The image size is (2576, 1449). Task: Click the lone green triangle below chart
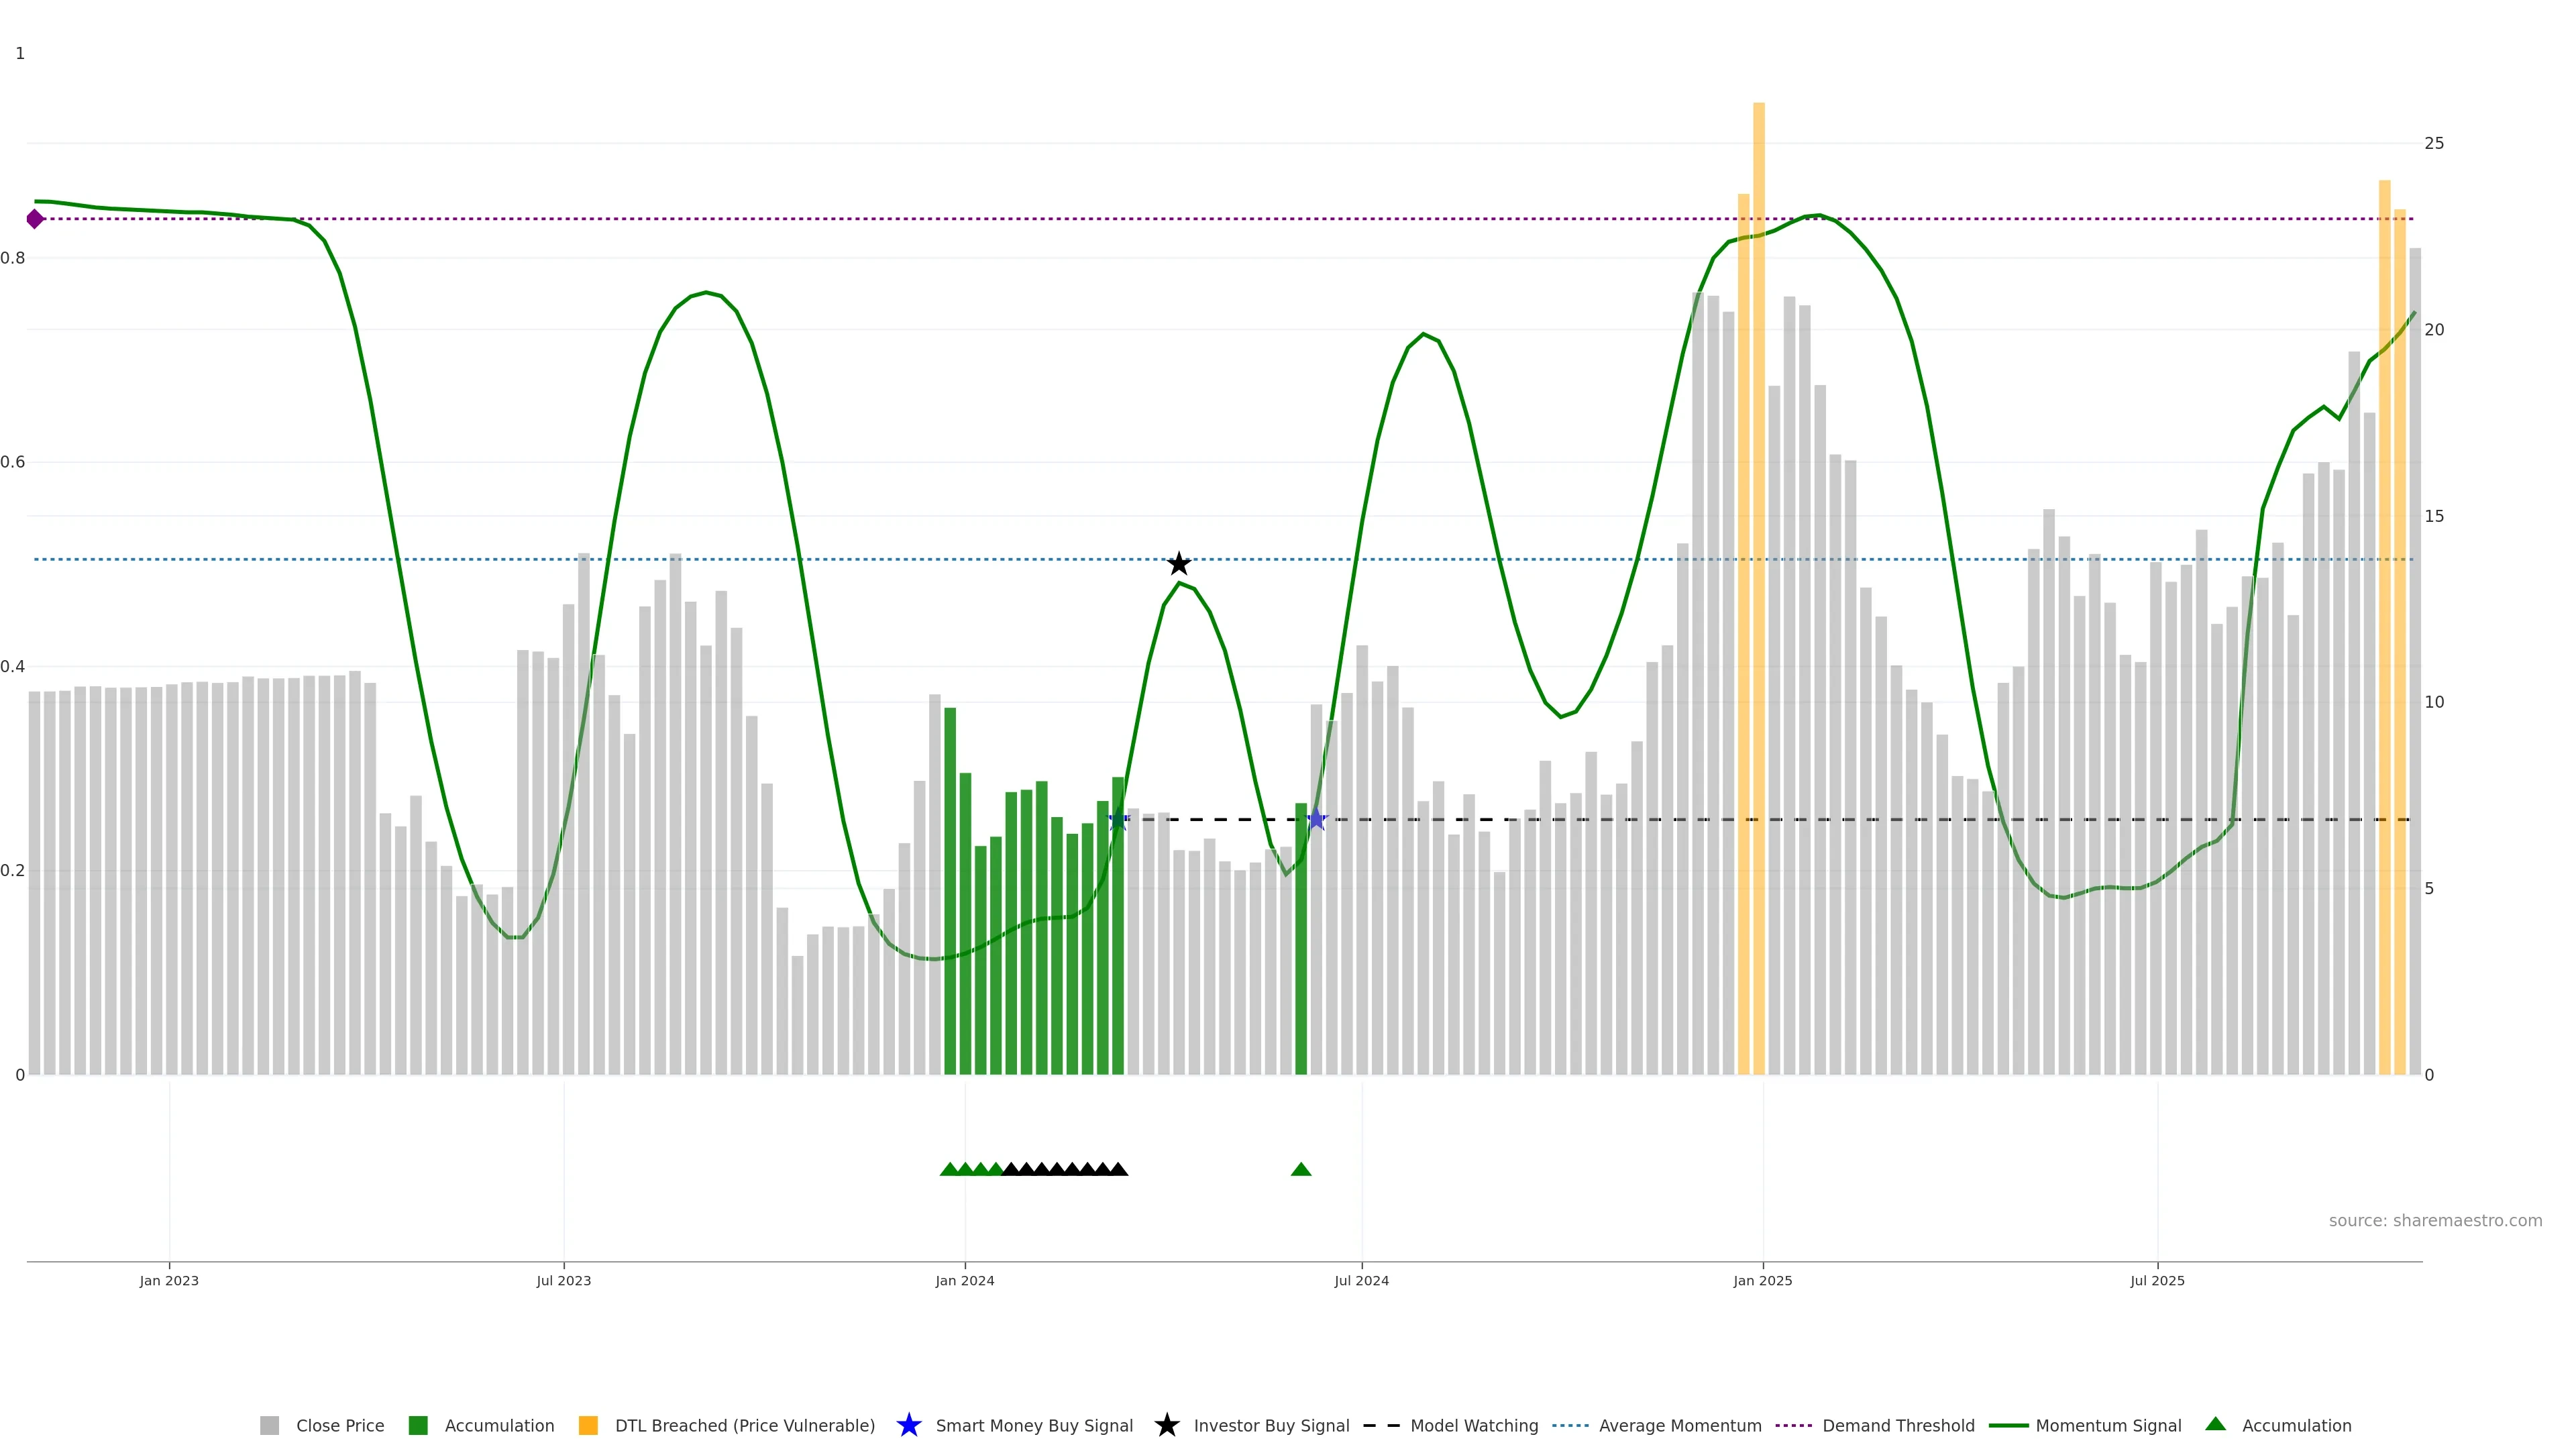1301,1169
